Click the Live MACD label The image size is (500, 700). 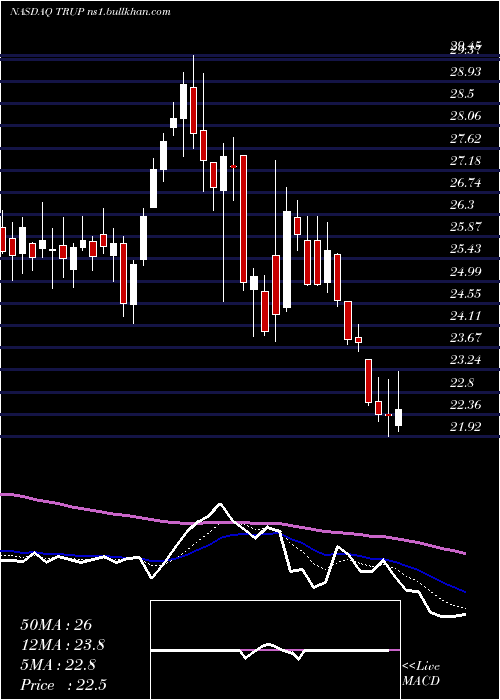pos(421,673)
